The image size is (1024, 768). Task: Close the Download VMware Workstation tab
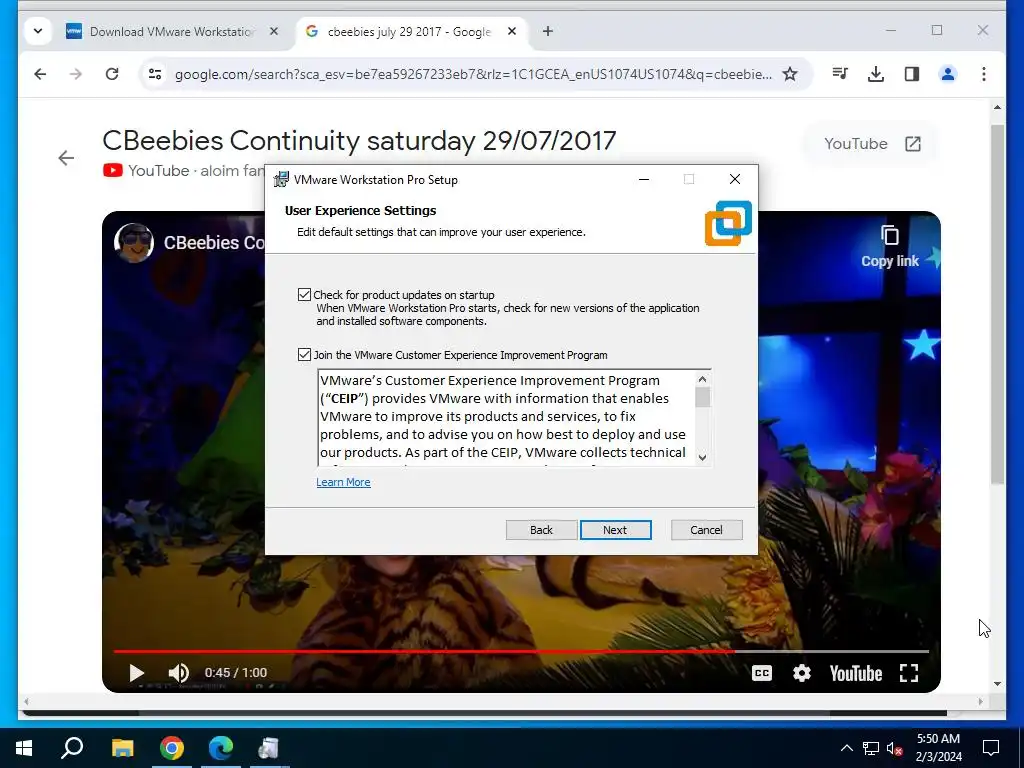274,31
